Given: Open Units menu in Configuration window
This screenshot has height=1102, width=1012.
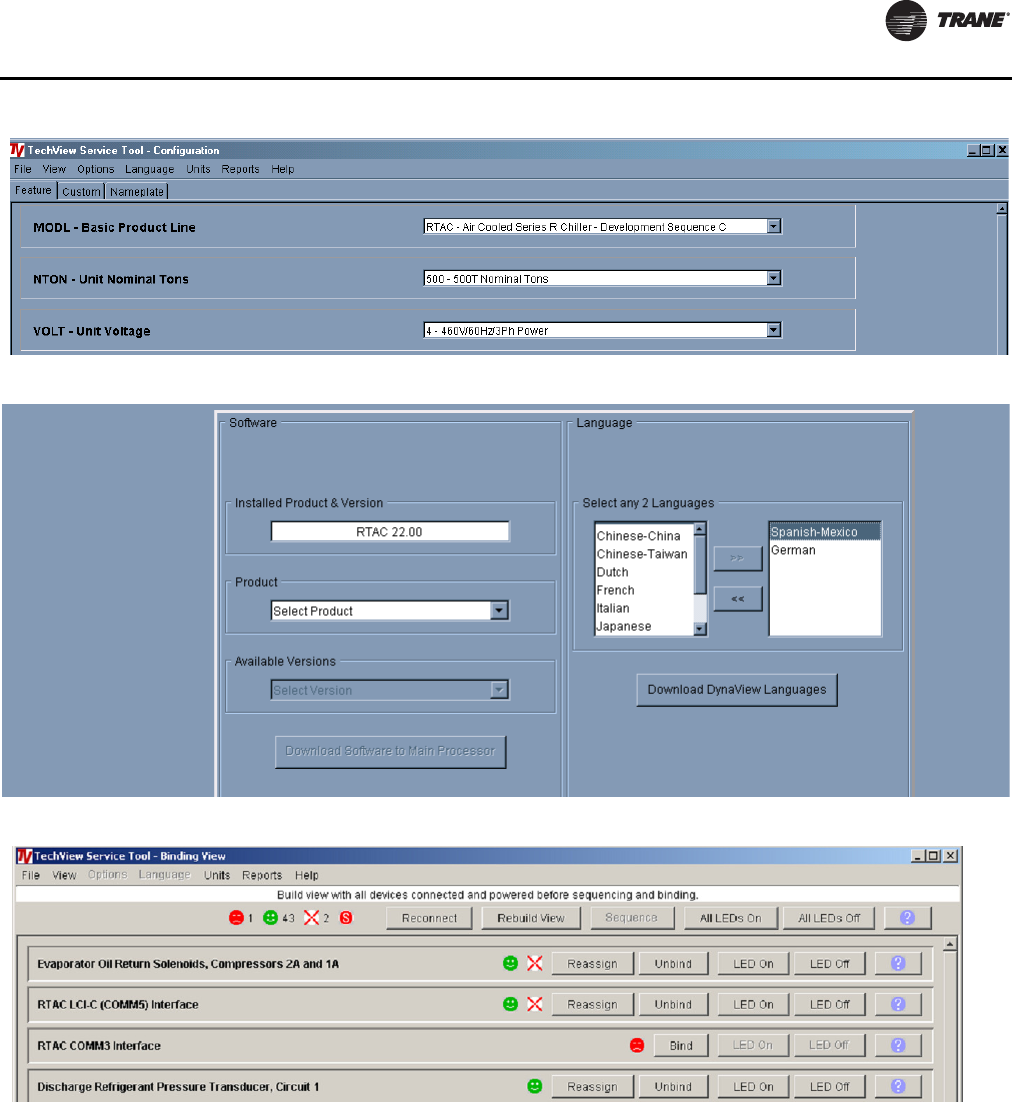Looking at the screenshot, I should click(x=198, y=169).
